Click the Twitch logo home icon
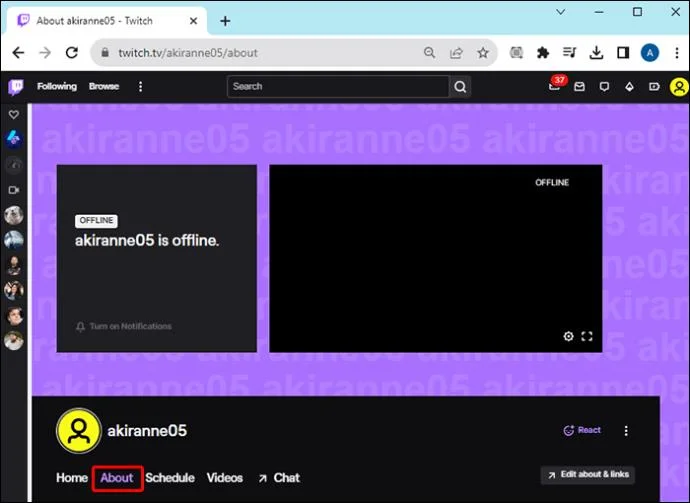 pyautogui.click(x=16, y=87)
